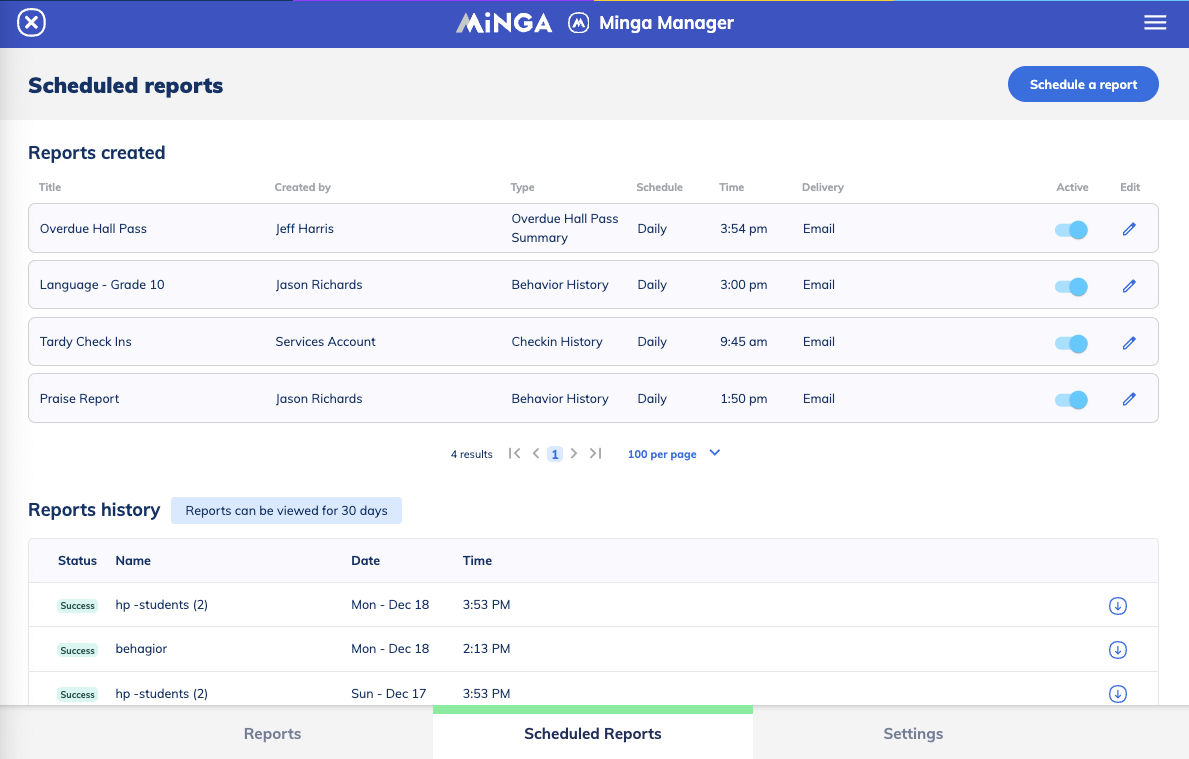
Task: Turn off the Praise Report schedule
Action: pyautogui.click(x=1071, y=398)
